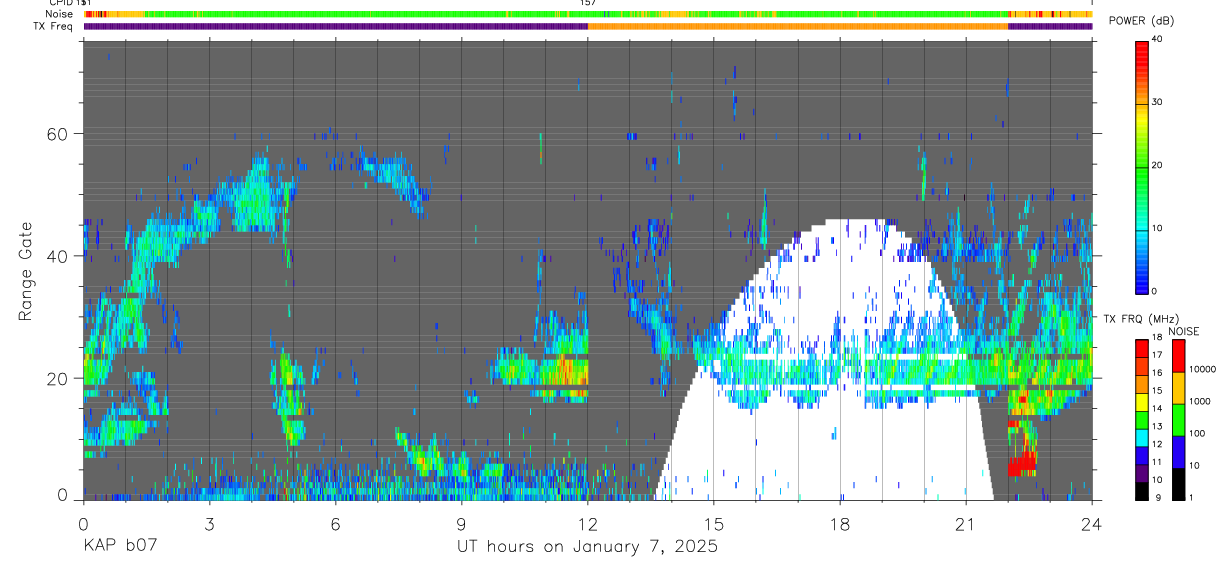
Task: Click the TX Freq row label above the plot
Action: coord(52,26)
